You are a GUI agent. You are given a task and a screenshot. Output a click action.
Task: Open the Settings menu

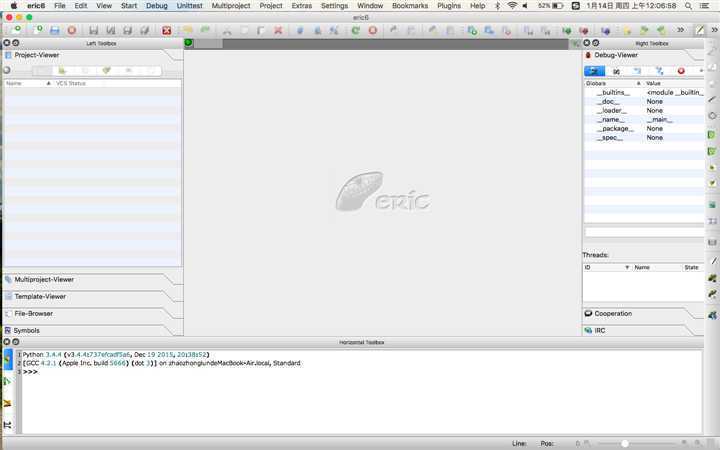click(x=334, y=6)
